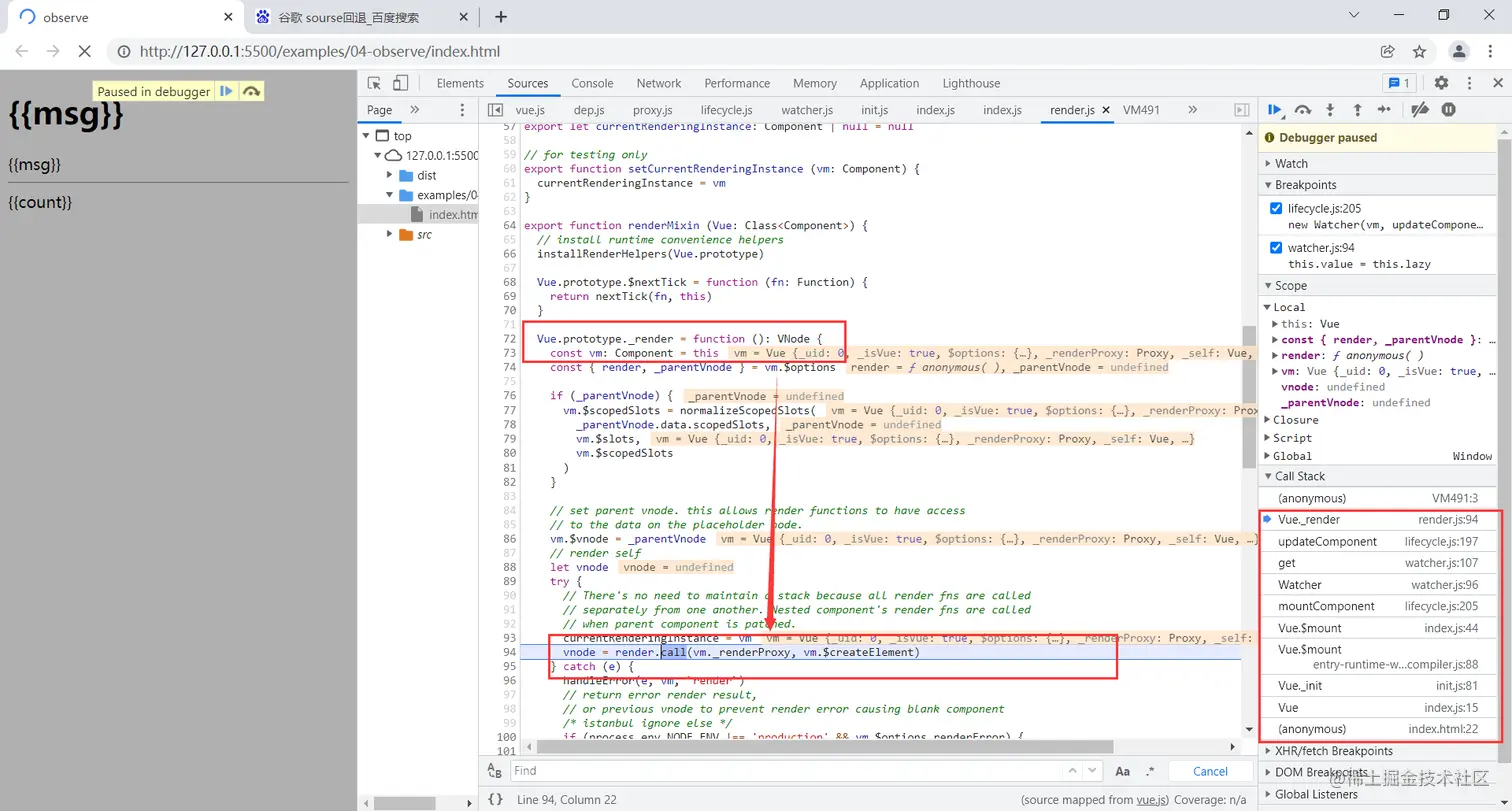
Task: Click the inspect element selector icon
Action: point(375,83)
